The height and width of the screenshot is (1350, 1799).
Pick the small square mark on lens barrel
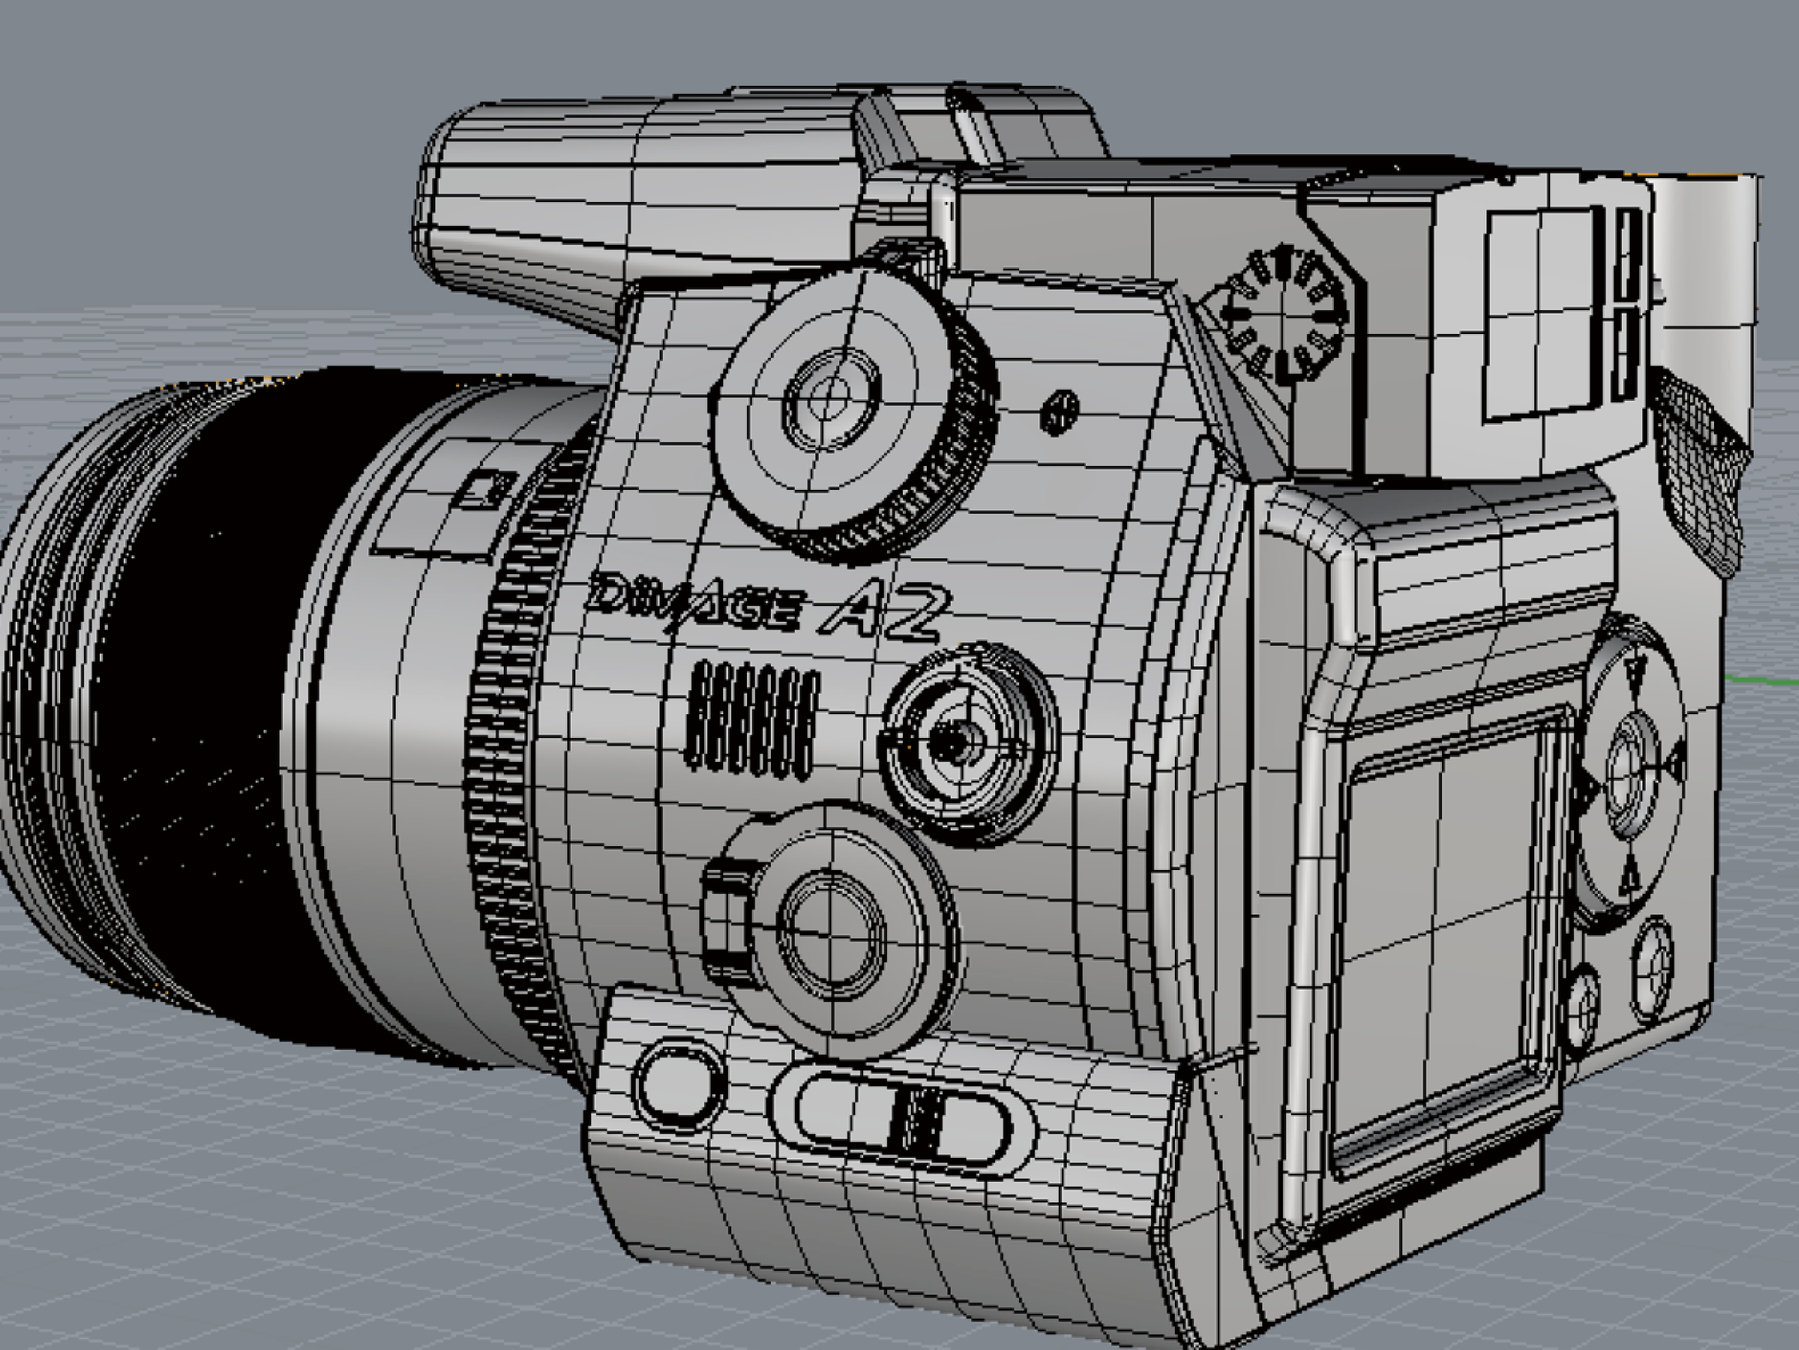pos(486,491)
